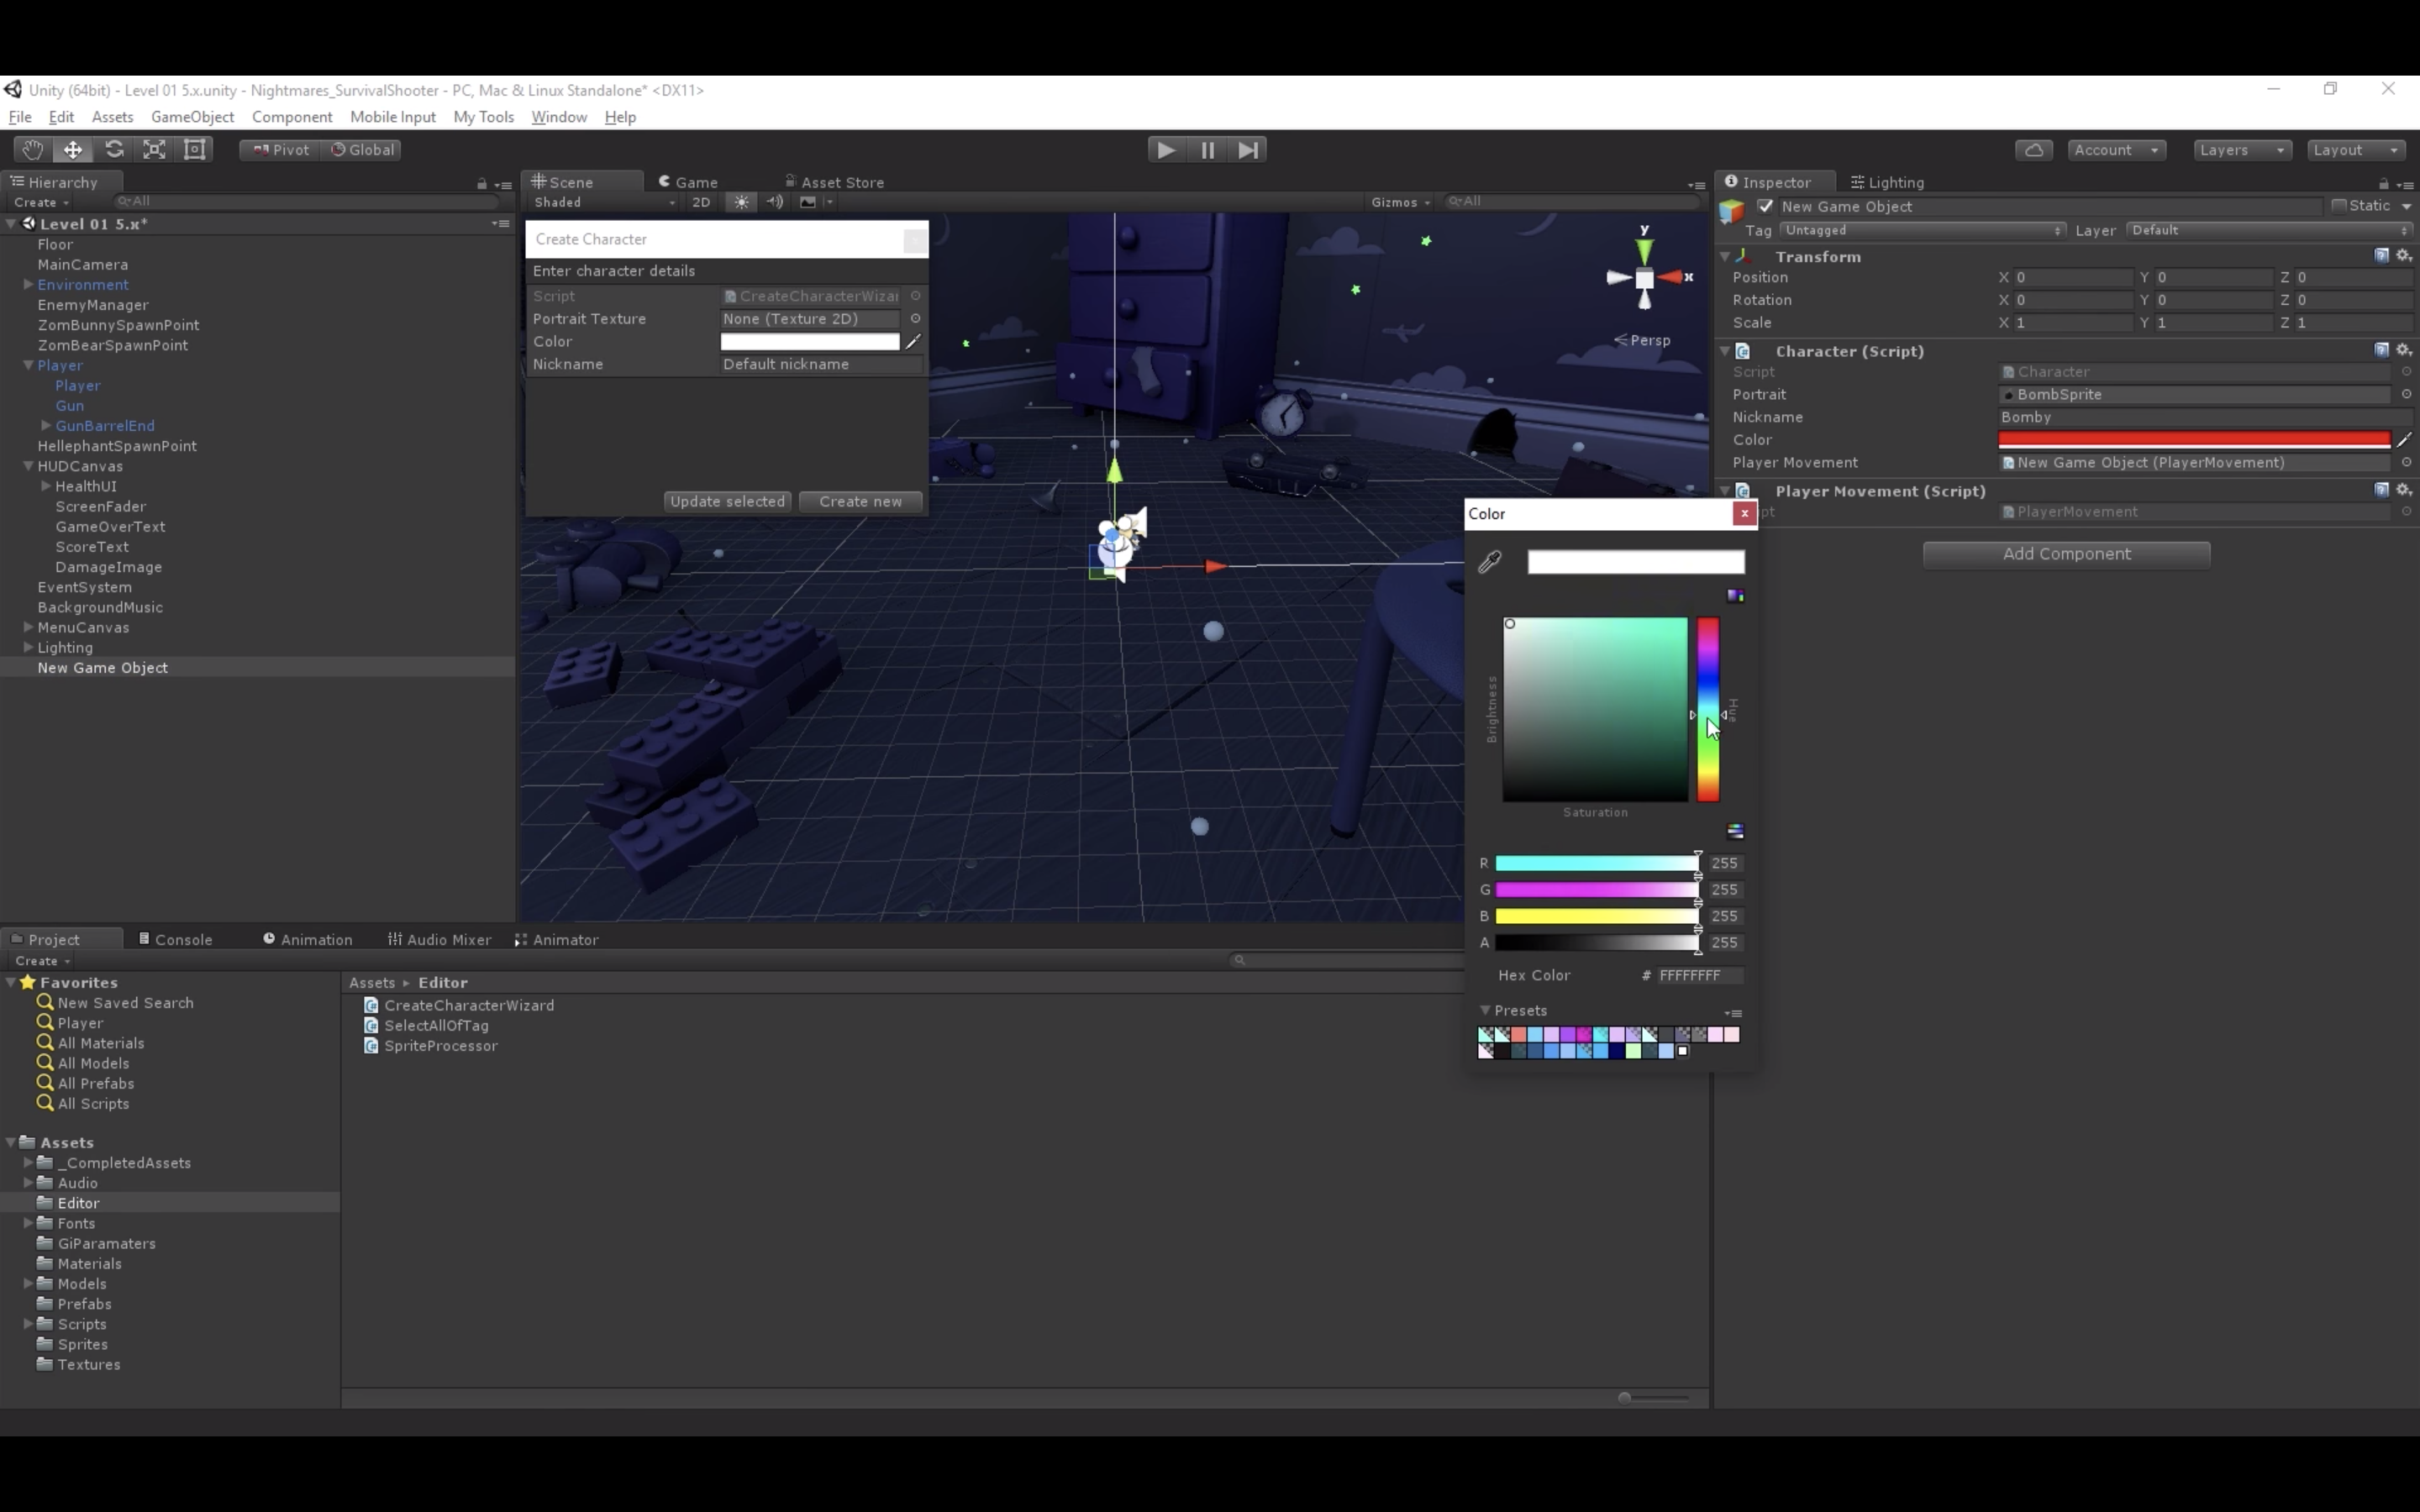Select the color picker eyedropper icon
Image resolution: width=2420 pixels, height=1512 pixels.
[1490, 559]
